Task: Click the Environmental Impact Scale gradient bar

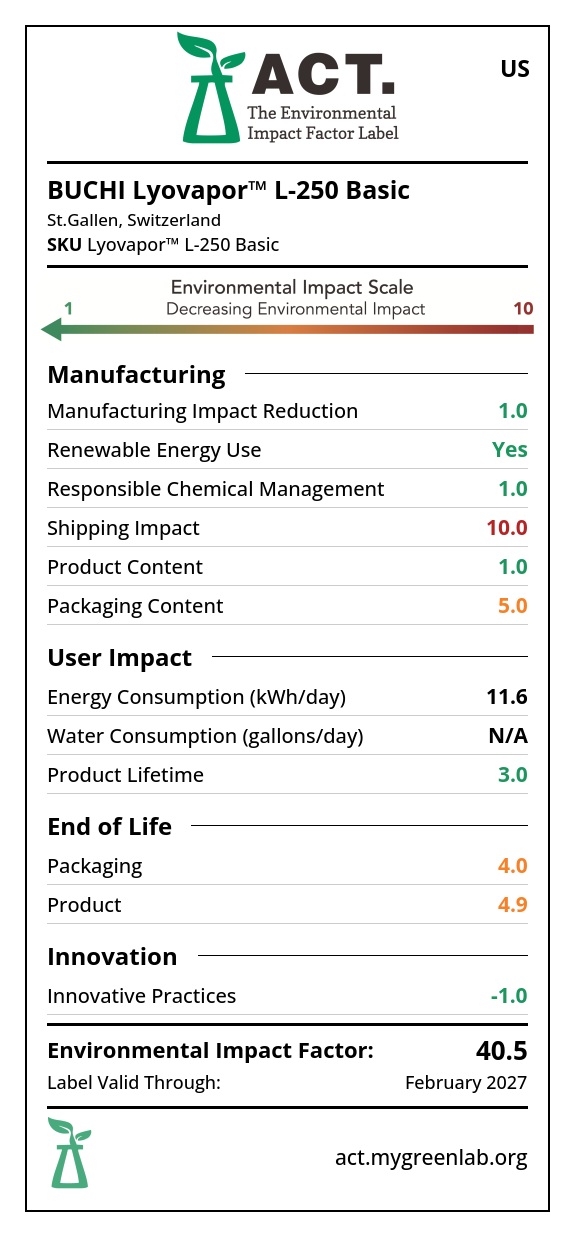Action: point(287,329)
